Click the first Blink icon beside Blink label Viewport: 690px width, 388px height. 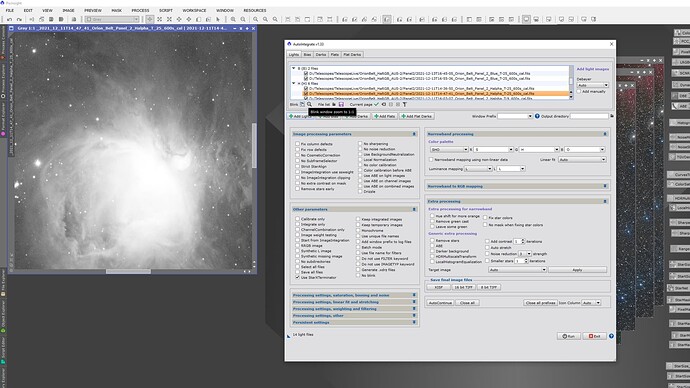coord(302,104)
